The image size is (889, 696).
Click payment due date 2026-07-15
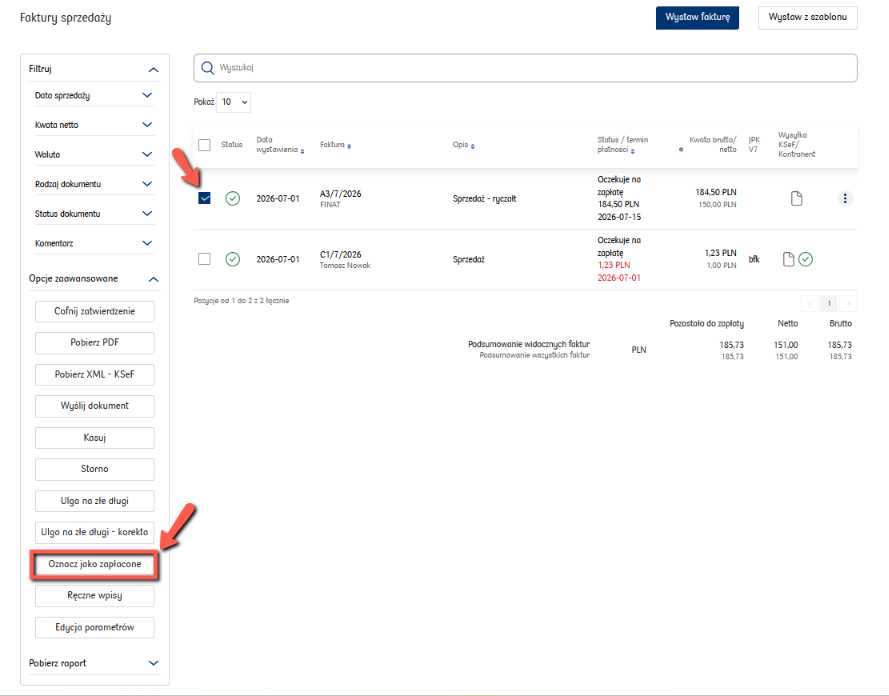(619, 217)
